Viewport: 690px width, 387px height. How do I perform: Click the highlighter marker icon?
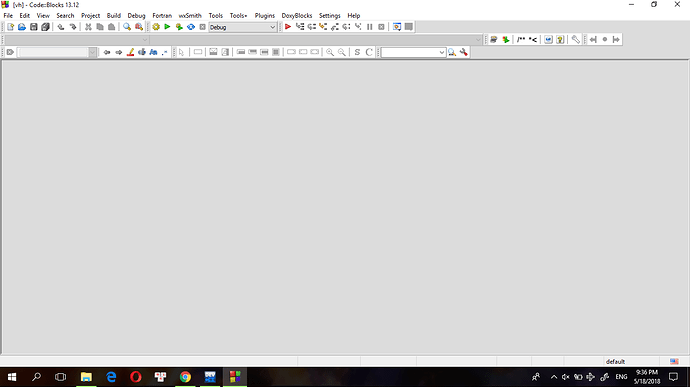click(130, 52)
